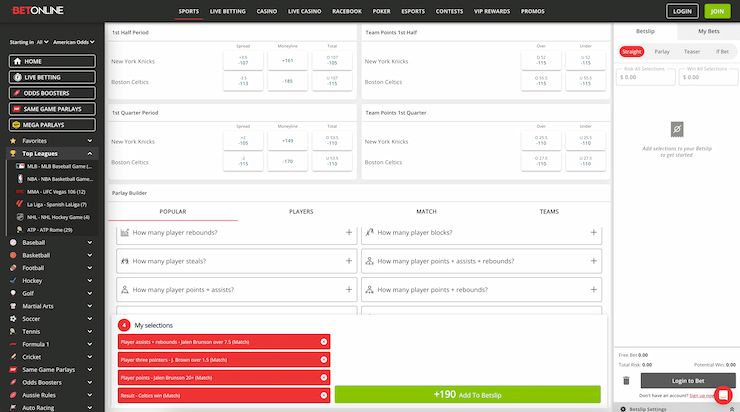
Task: Click the betslip trash icon
Action: (x=626, y=380)
